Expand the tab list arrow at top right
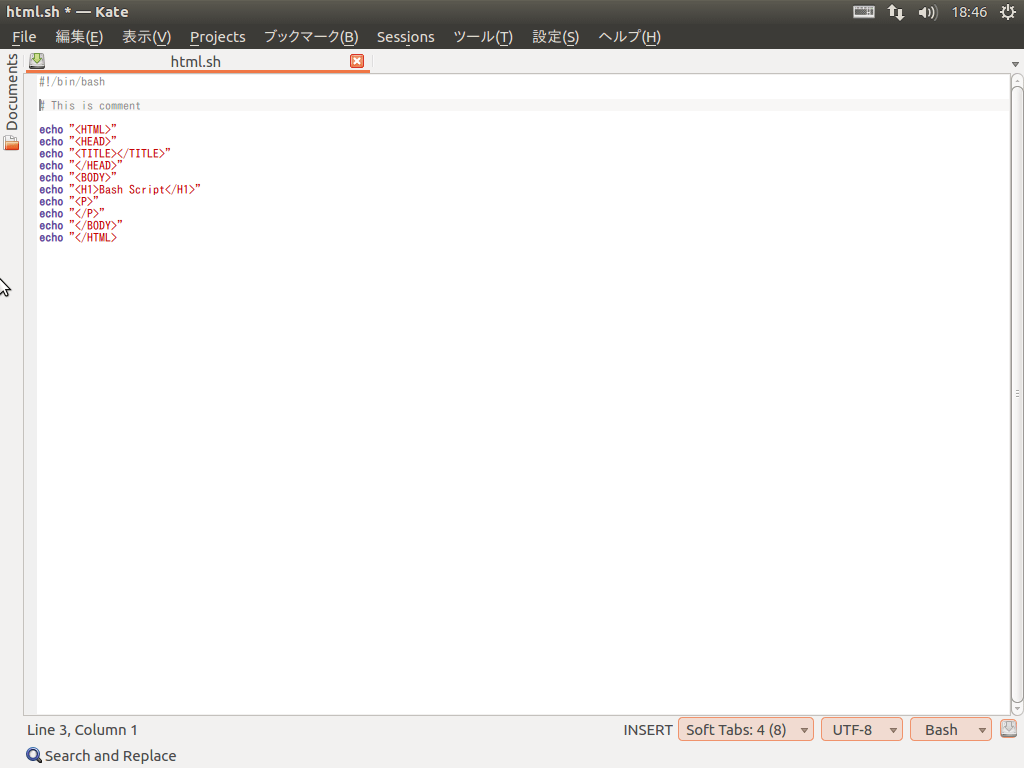The image size is (1024, 768). 1015,64
